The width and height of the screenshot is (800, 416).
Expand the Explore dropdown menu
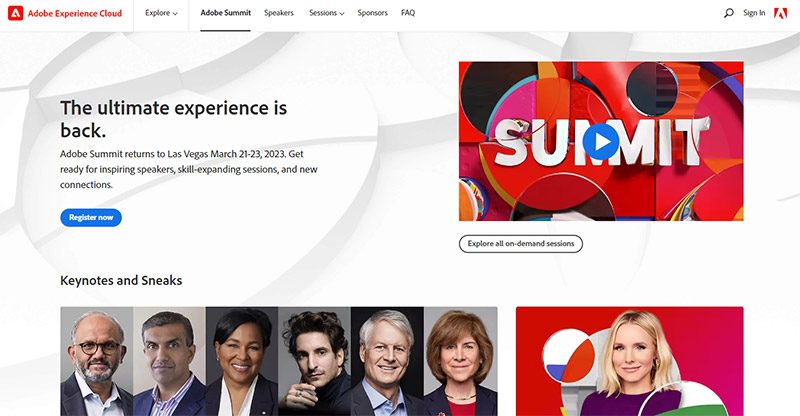tap(161, 13)
